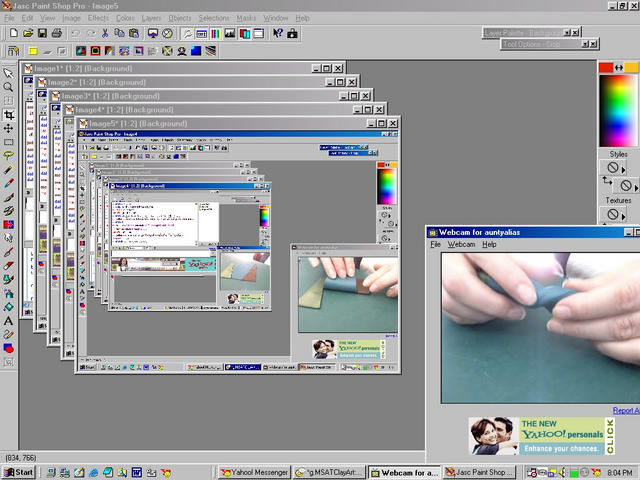The image size is (640, 480).
Task: Click the Cut scissors icon
Action: point(105,33)
